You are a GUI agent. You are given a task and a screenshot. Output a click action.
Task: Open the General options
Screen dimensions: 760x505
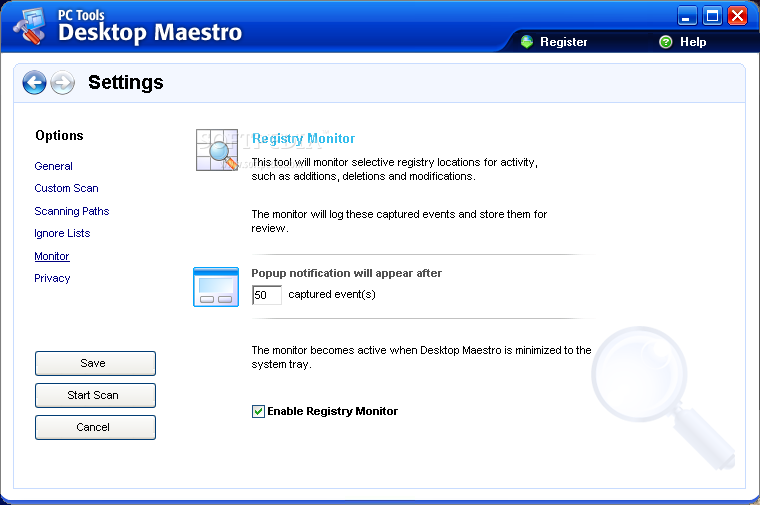(x=53, y=166)
